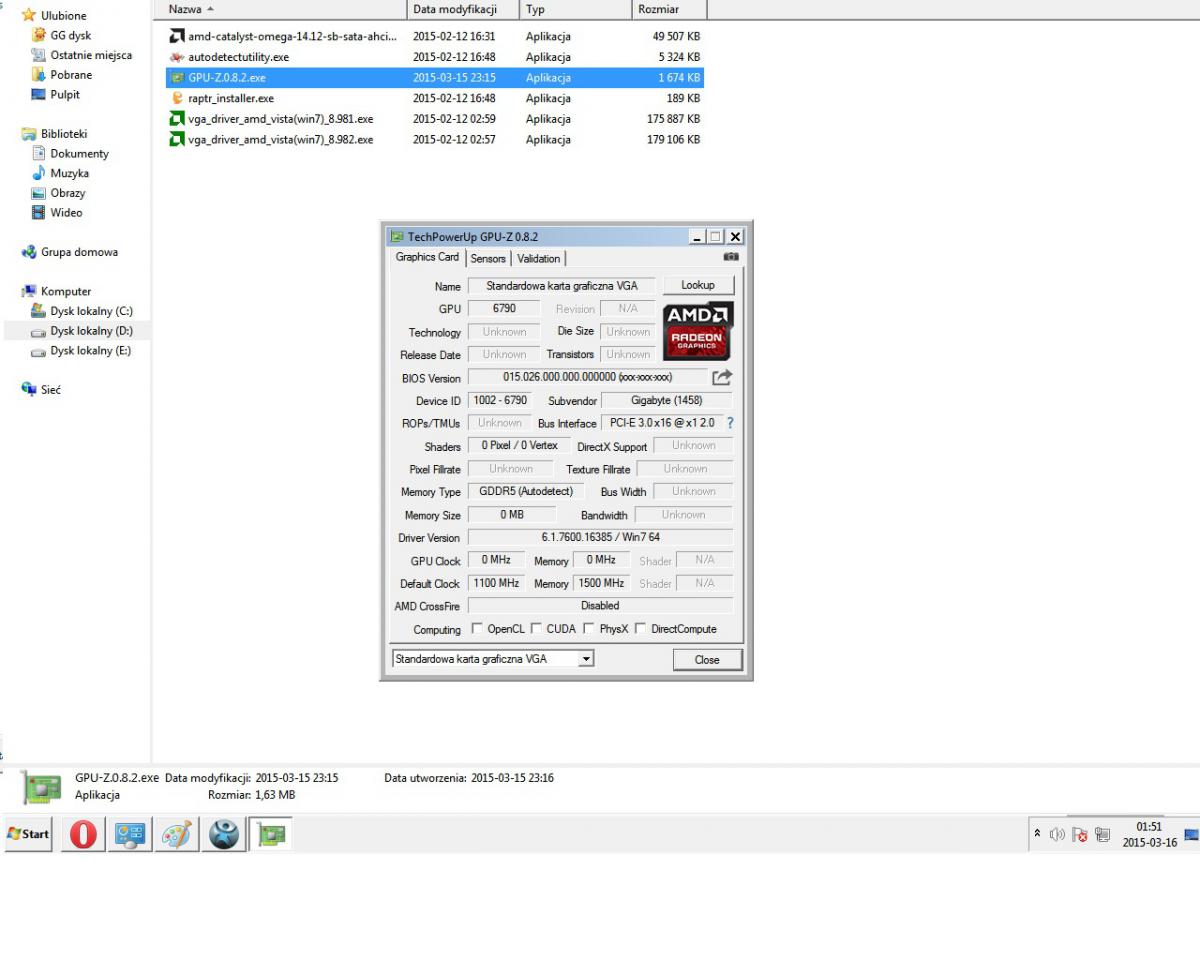
Task: Click the GPU-Z.0.8.2.exe file icon
Action: click(177, 77)
